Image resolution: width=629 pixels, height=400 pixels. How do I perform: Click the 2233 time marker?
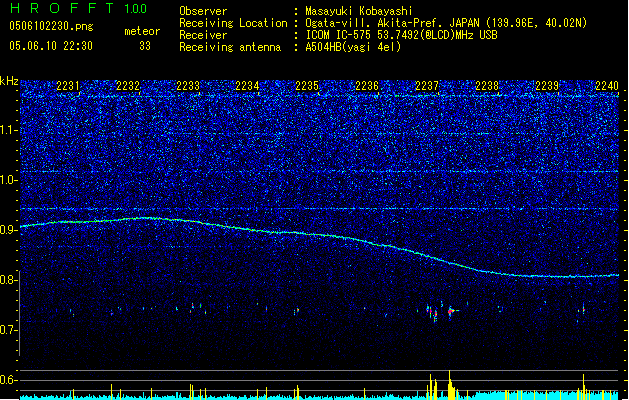tap(188, 86)
